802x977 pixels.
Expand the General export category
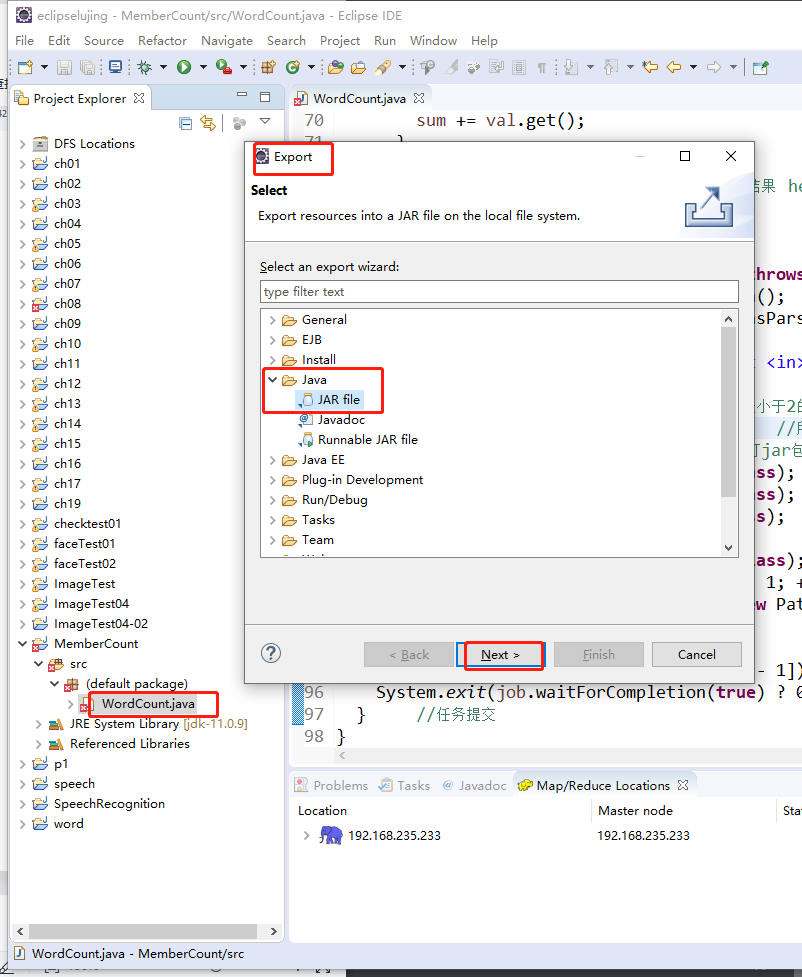[x=272, y=320]
